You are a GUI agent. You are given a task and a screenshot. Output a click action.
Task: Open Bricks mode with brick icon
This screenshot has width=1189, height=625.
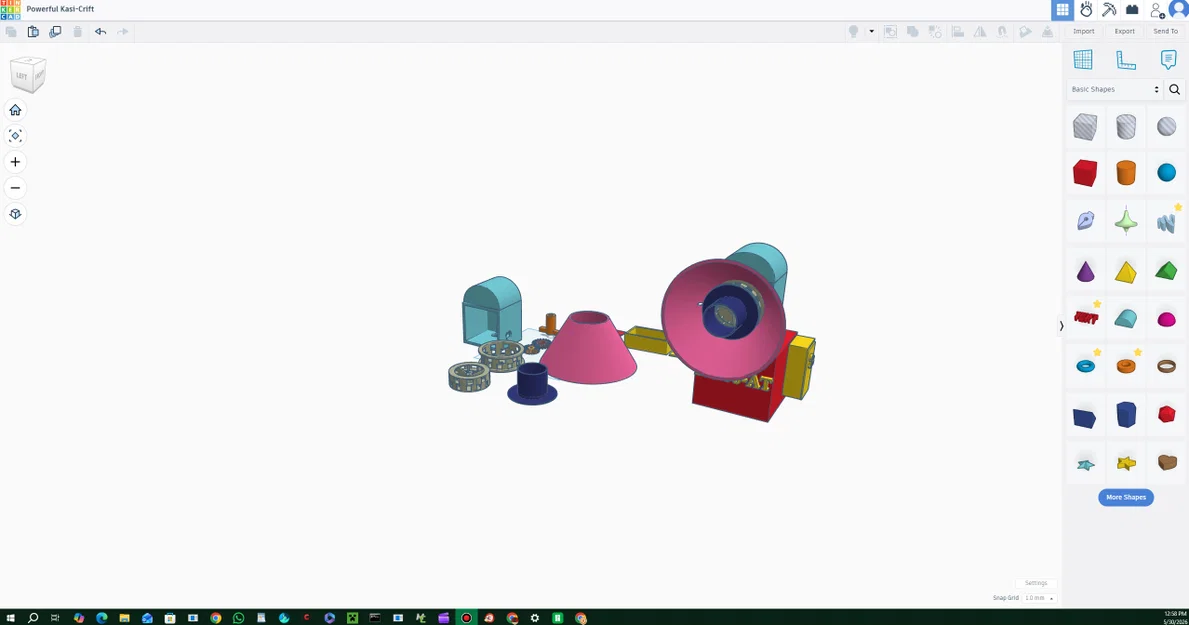(1132, 10)
